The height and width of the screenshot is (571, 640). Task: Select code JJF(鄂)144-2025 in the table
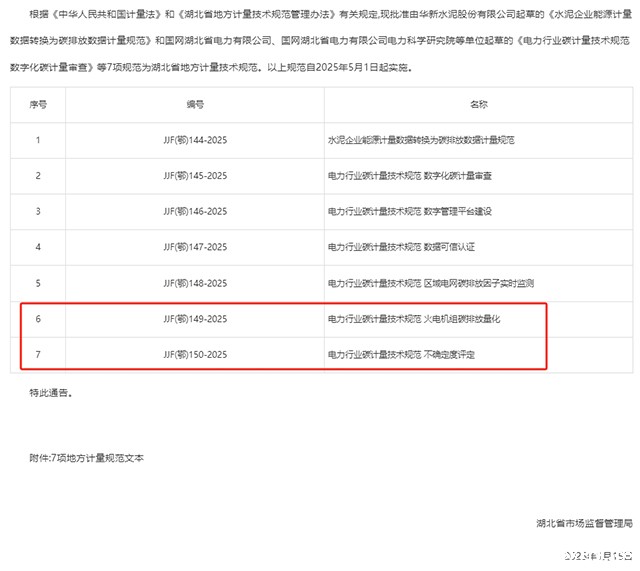(x=195, y=140)
